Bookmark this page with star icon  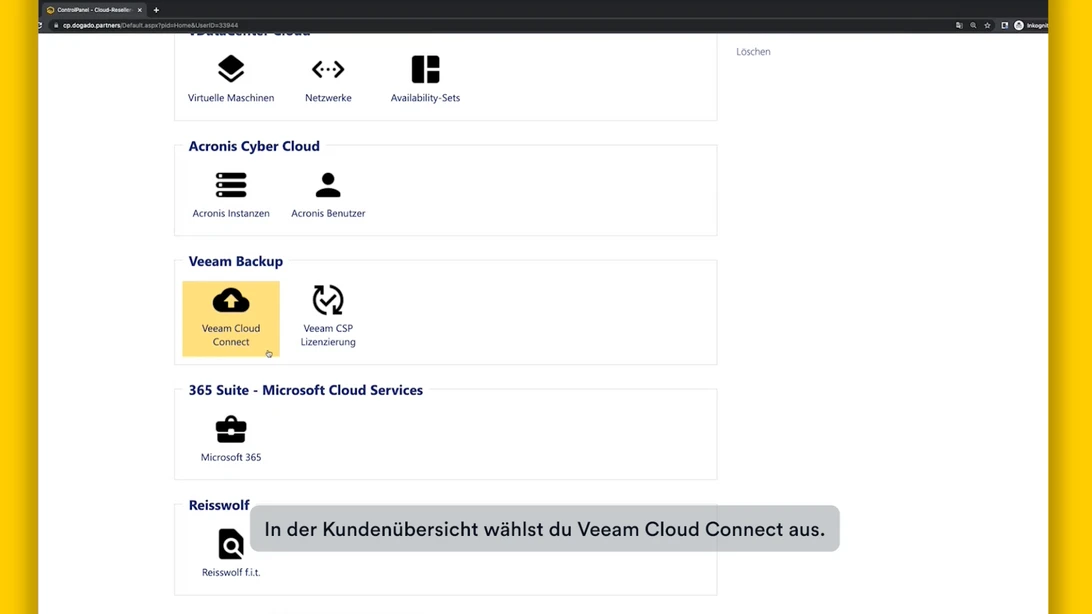[987, 25]
